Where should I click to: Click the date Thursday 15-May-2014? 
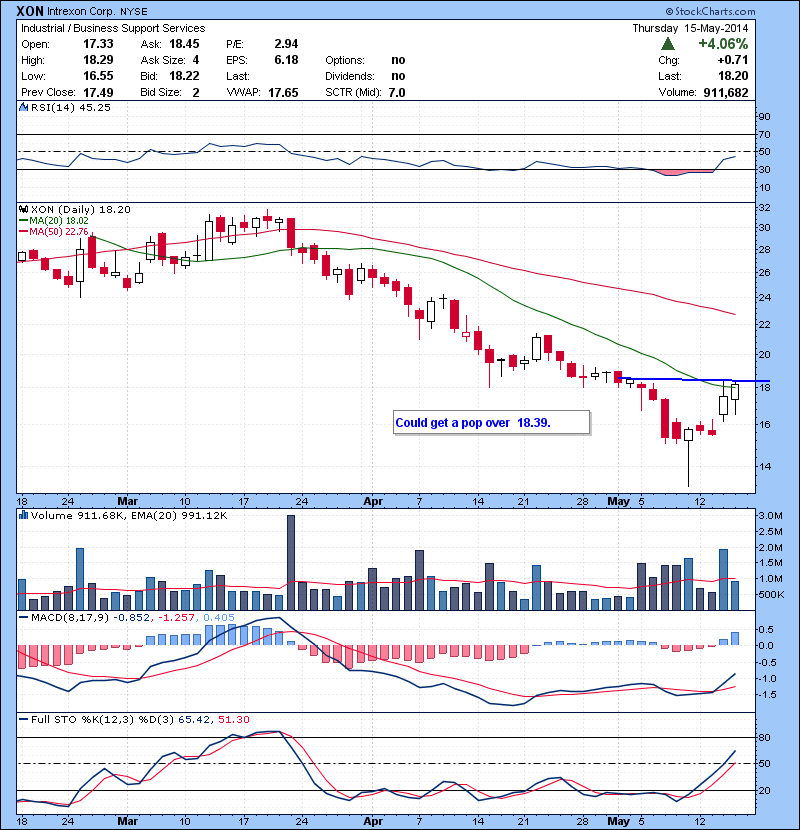pos(690,28)
